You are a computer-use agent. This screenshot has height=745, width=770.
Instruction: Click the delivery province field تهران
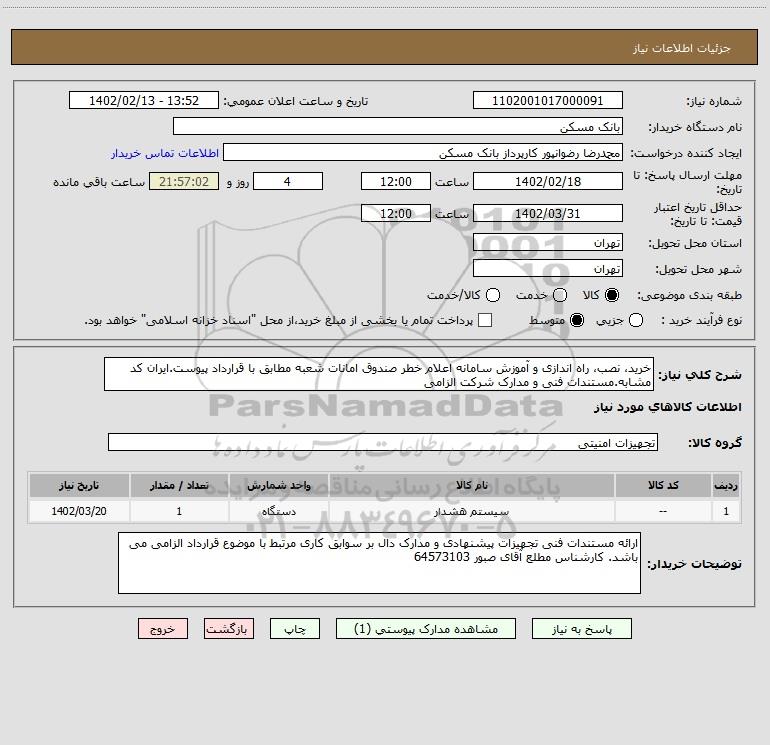pos(548,243)
